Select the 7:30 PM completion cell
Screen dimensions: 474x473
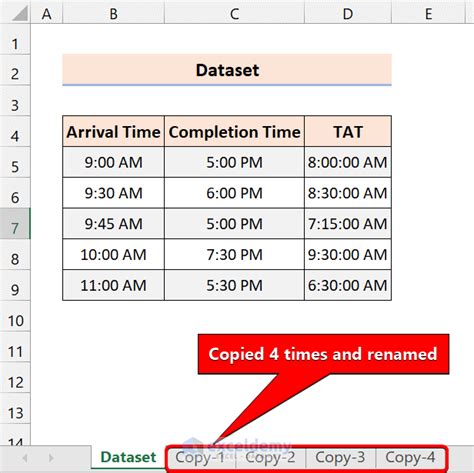pyautogui.click(x=234, y=255)
